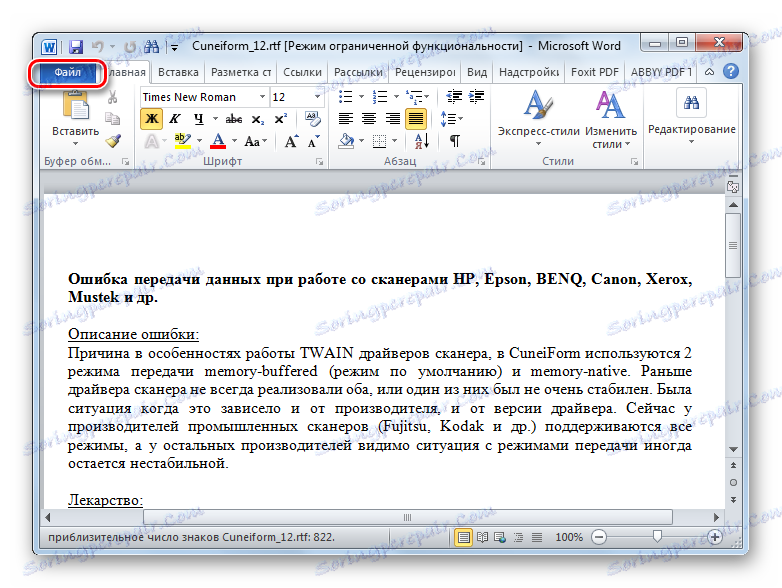The height and width of the screenshot is (588, 782).
Task: Switch to the Вставка tab
Action: [x=178, y=72]
